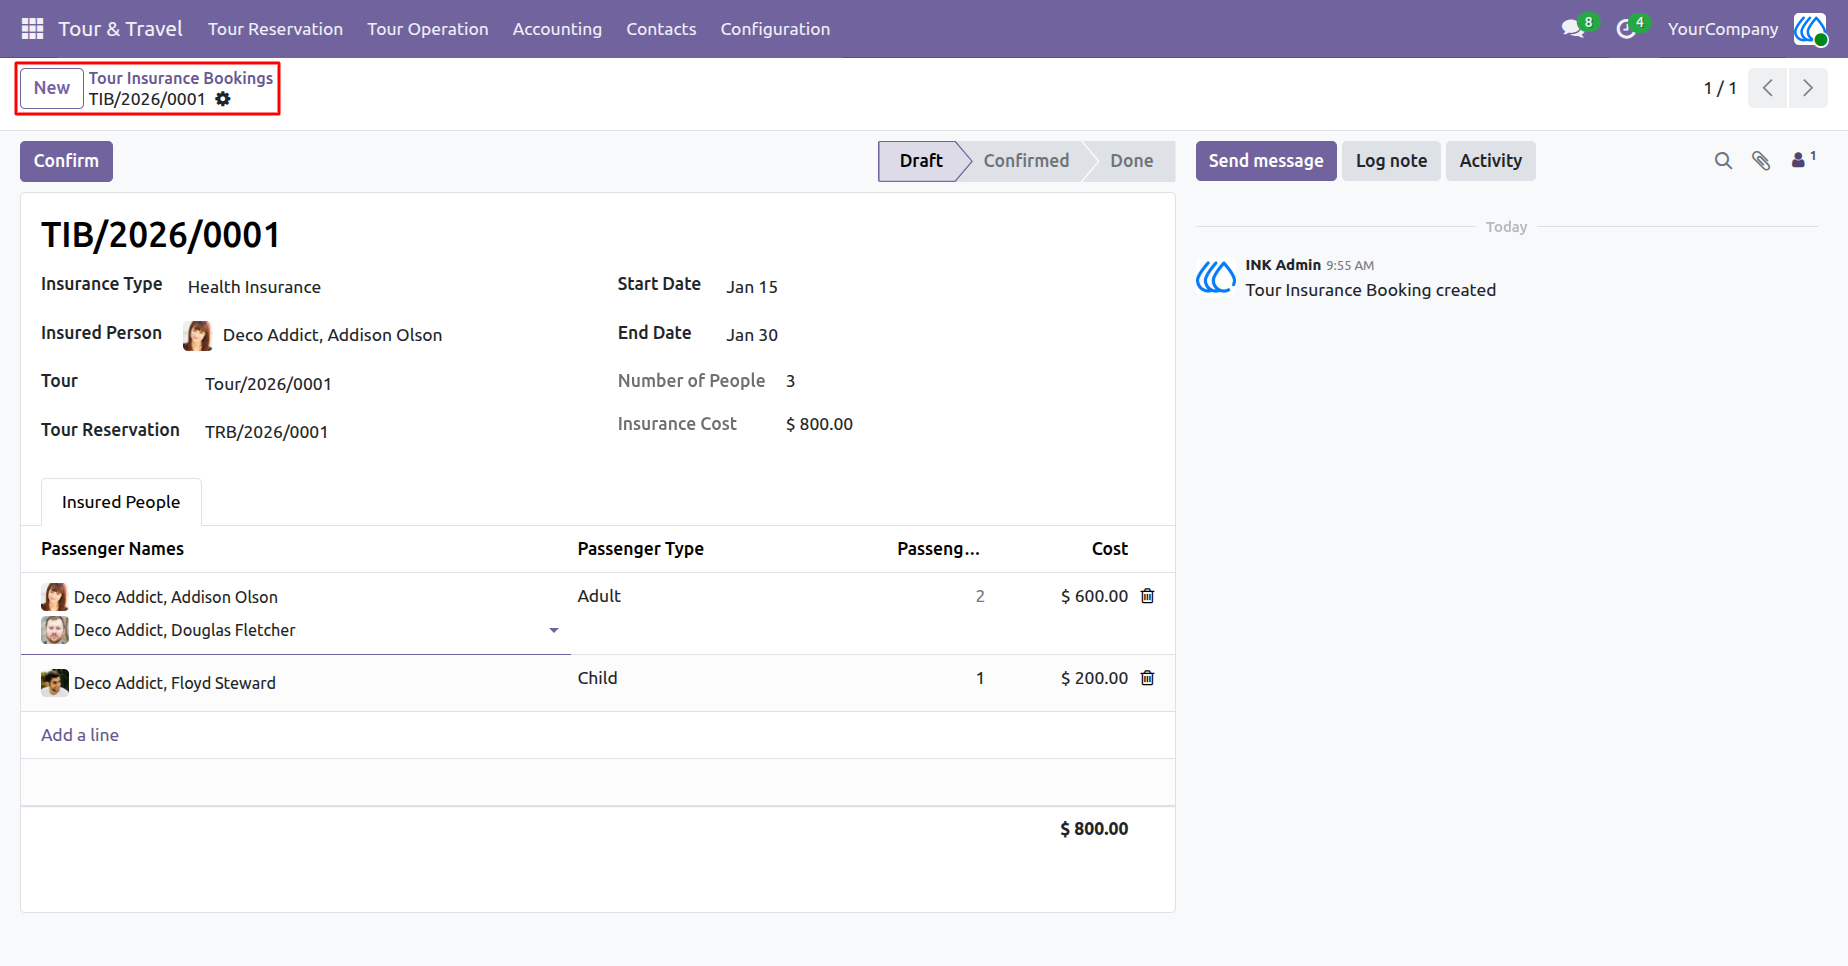This screenshot has height=966, width=1848.
Task: Search messages with magnifier icon
Action: coord(1723,161)
